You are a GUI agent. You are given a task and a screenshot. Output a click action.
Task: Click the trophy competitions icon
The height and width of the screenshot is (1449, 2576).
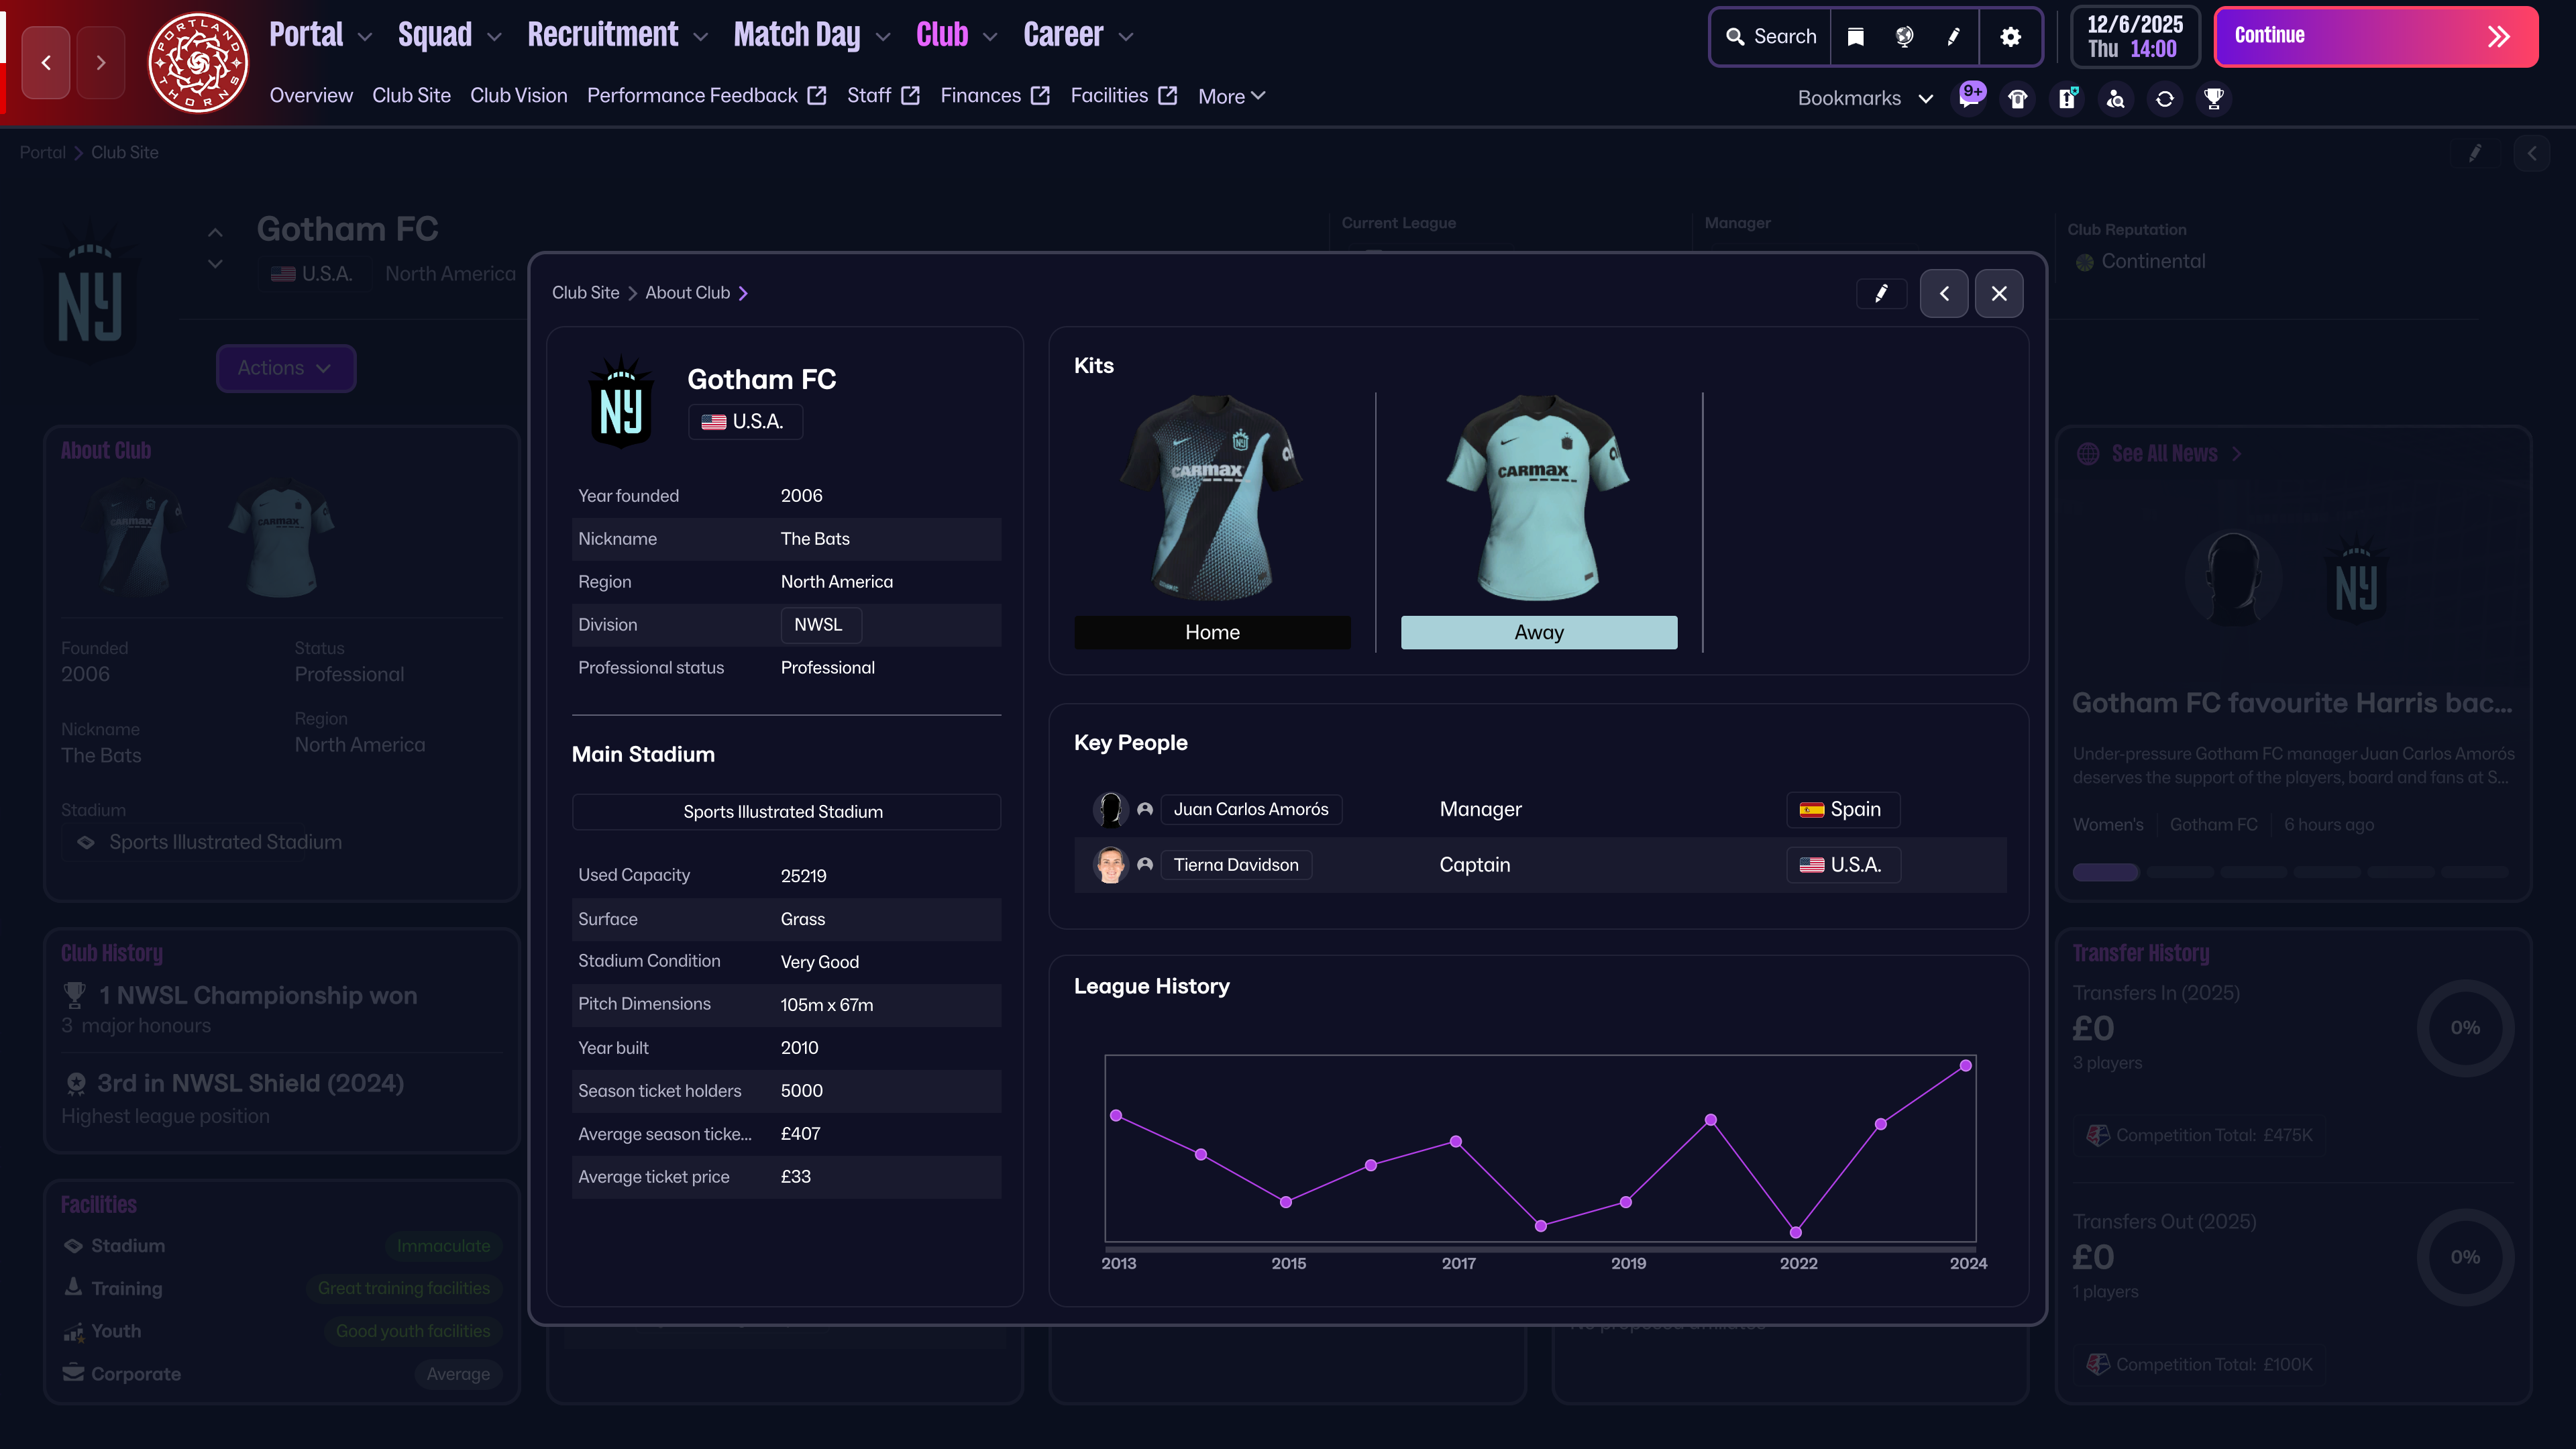(2214, 98)
